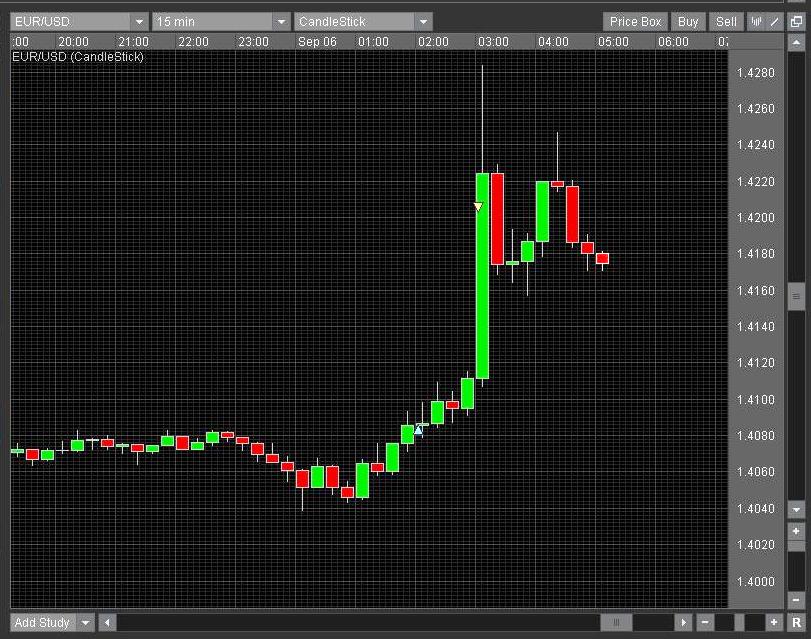The height and width of the screenshot is (639, 811).
Task: Open the CandleStick chart type dropdown
Action: point(423,21)
